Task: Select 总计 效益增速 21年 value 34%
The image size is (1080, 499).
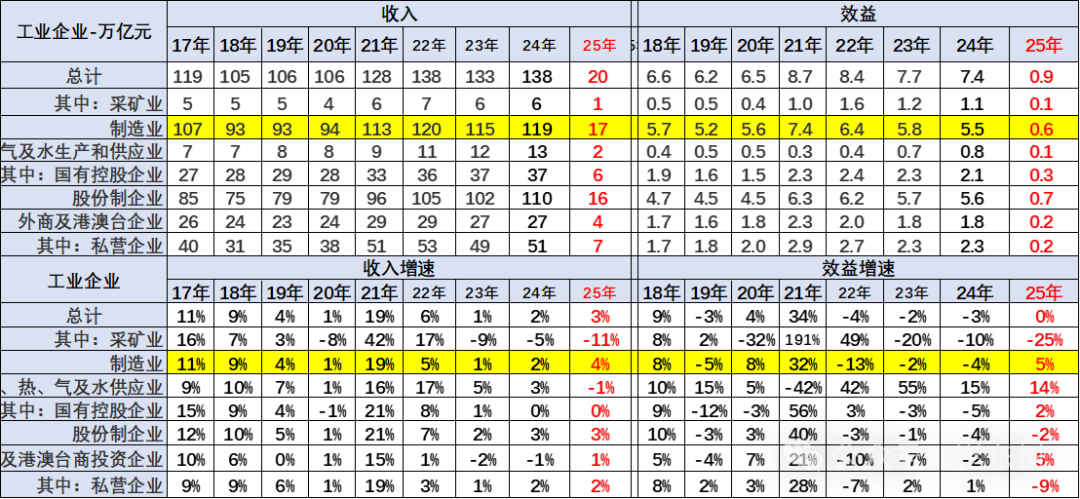Action: point(802,316)
